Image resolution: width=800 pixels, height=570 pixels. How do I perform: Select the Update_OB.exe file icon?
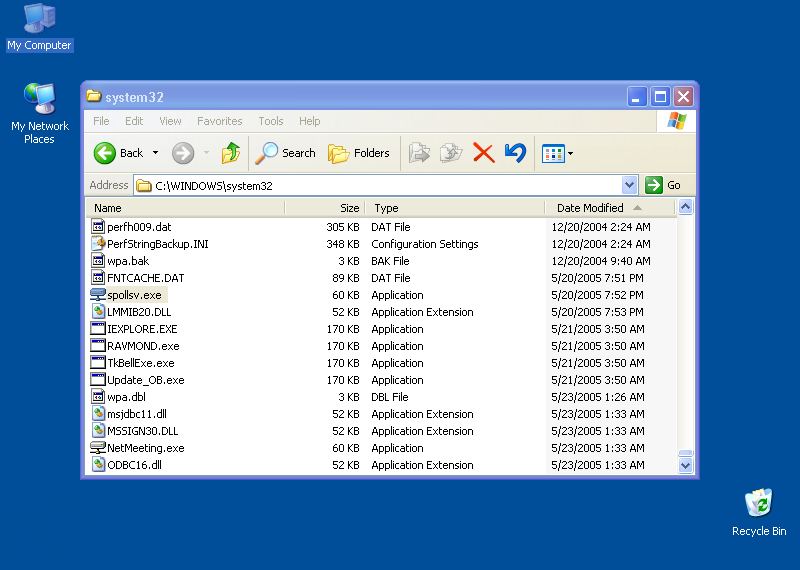click(x=98, y=380)
